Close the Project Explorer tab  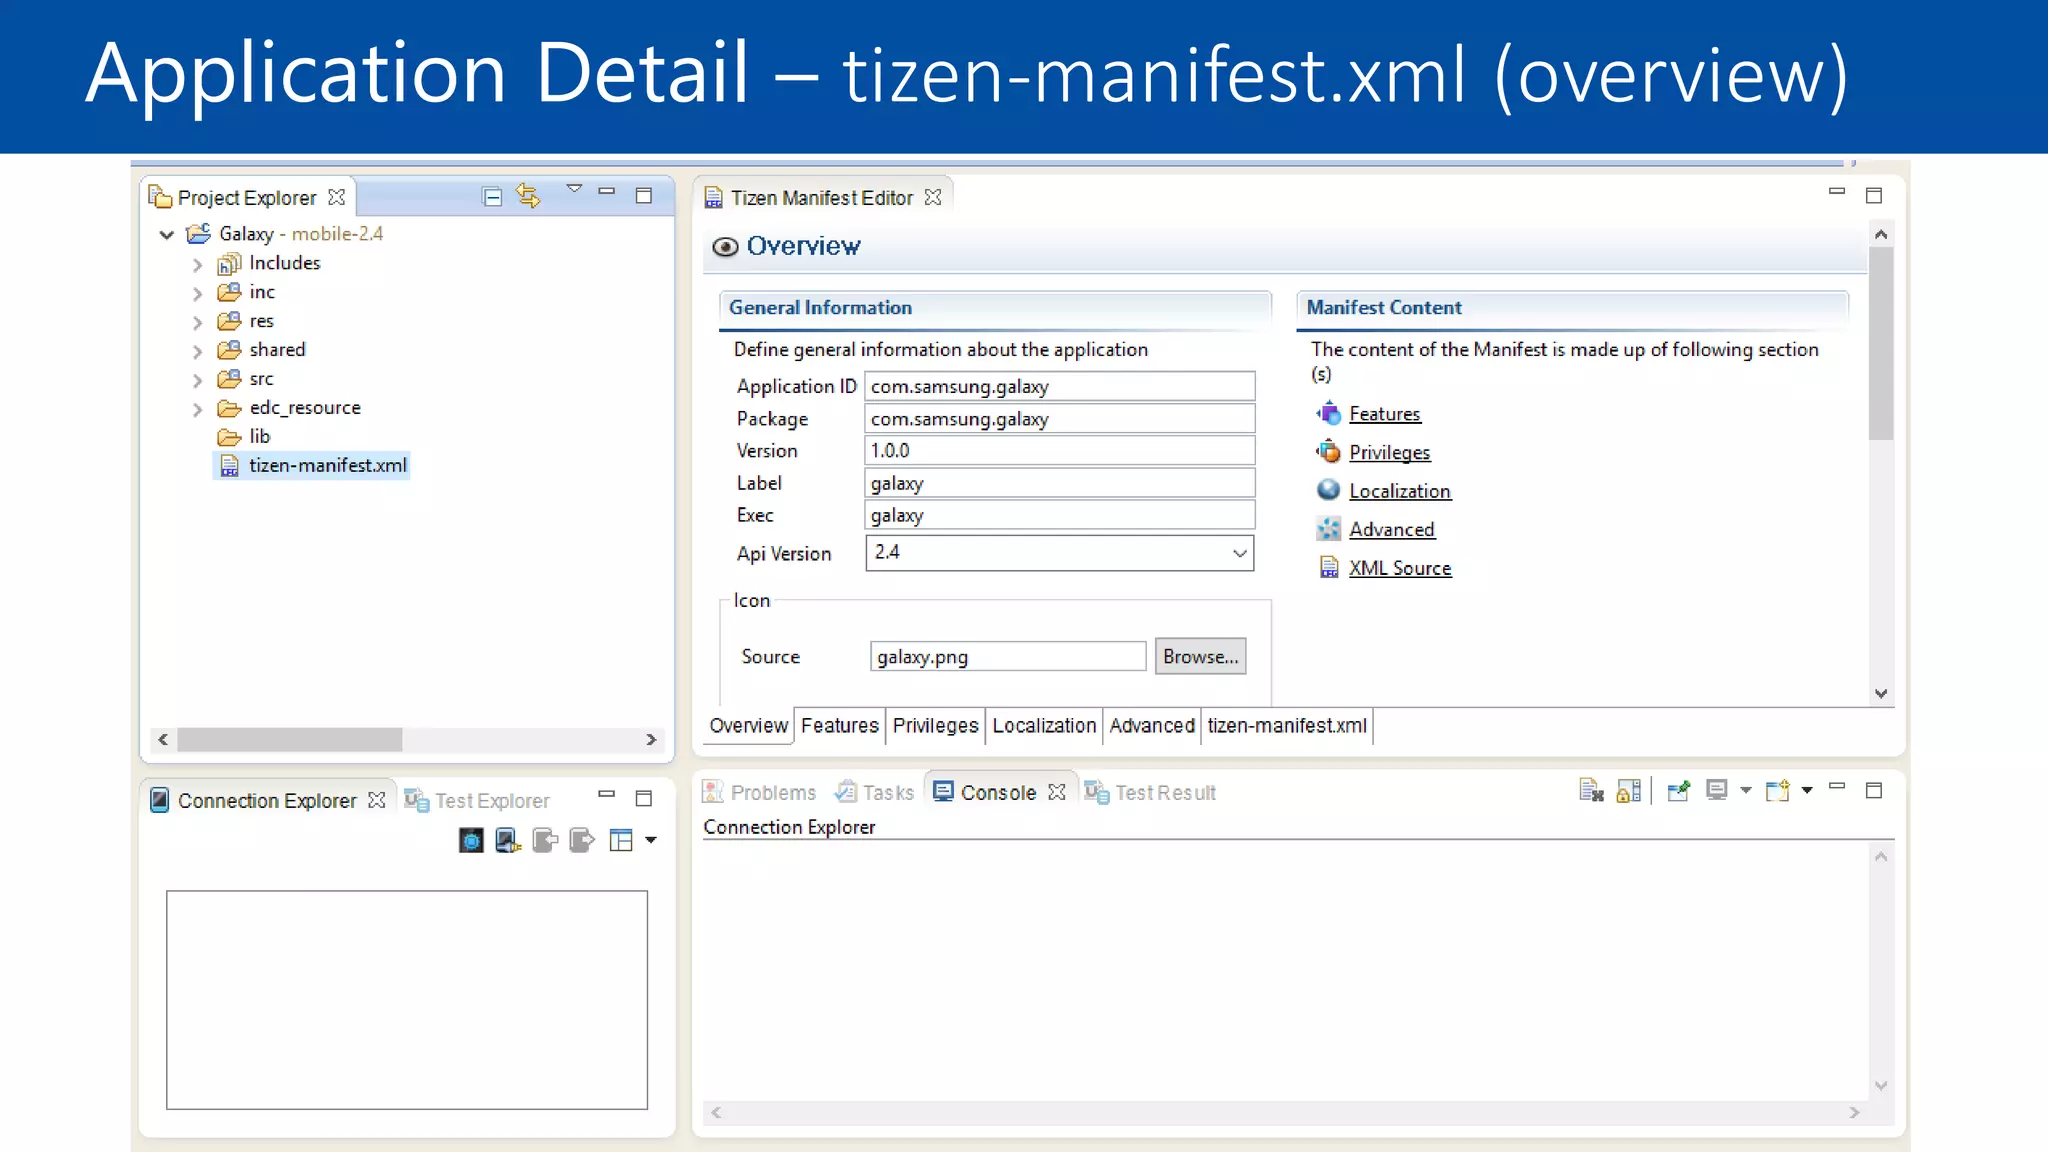pyautogui.click(x=337, y=197)
